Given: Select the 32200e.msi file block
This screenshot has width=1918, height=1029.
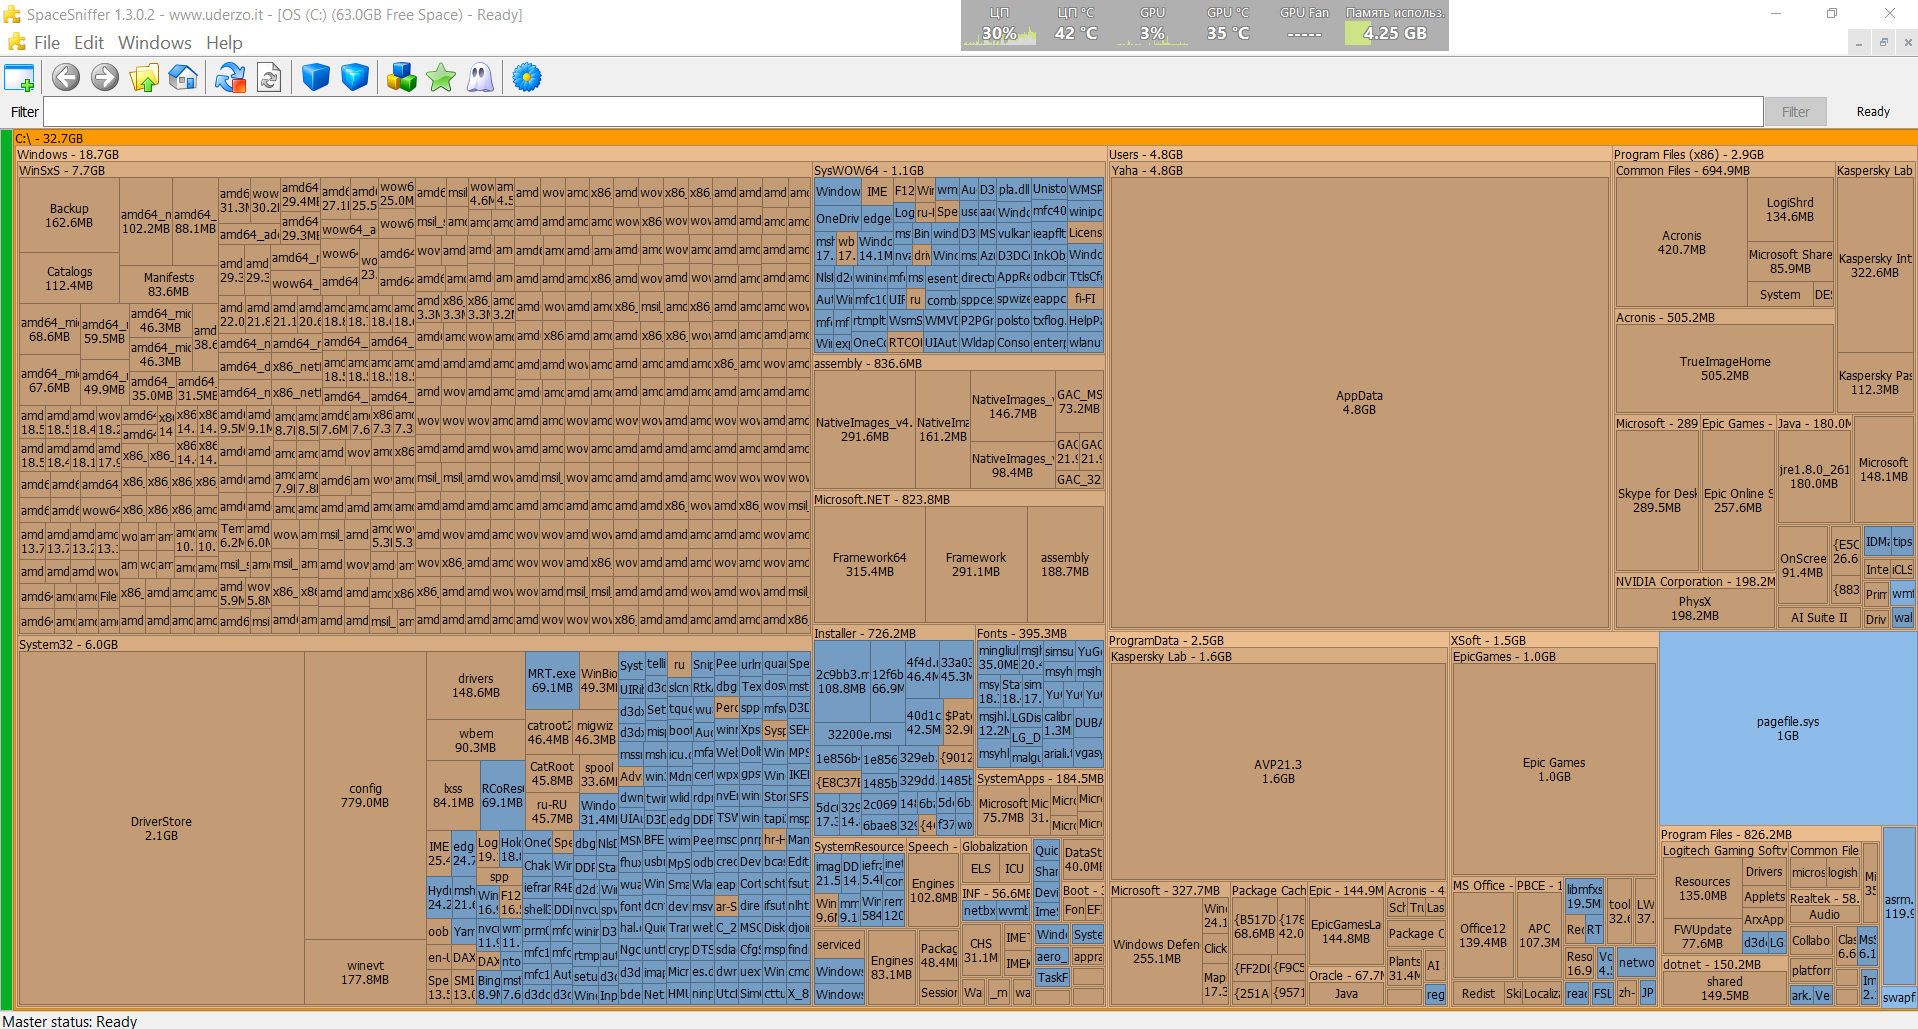Looking at the screenshot, I should (x=859, y=734).
